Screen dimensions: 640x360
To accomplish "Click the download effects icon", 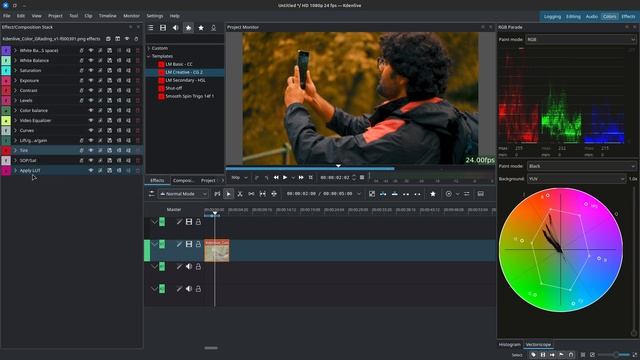I will (213, 28).
